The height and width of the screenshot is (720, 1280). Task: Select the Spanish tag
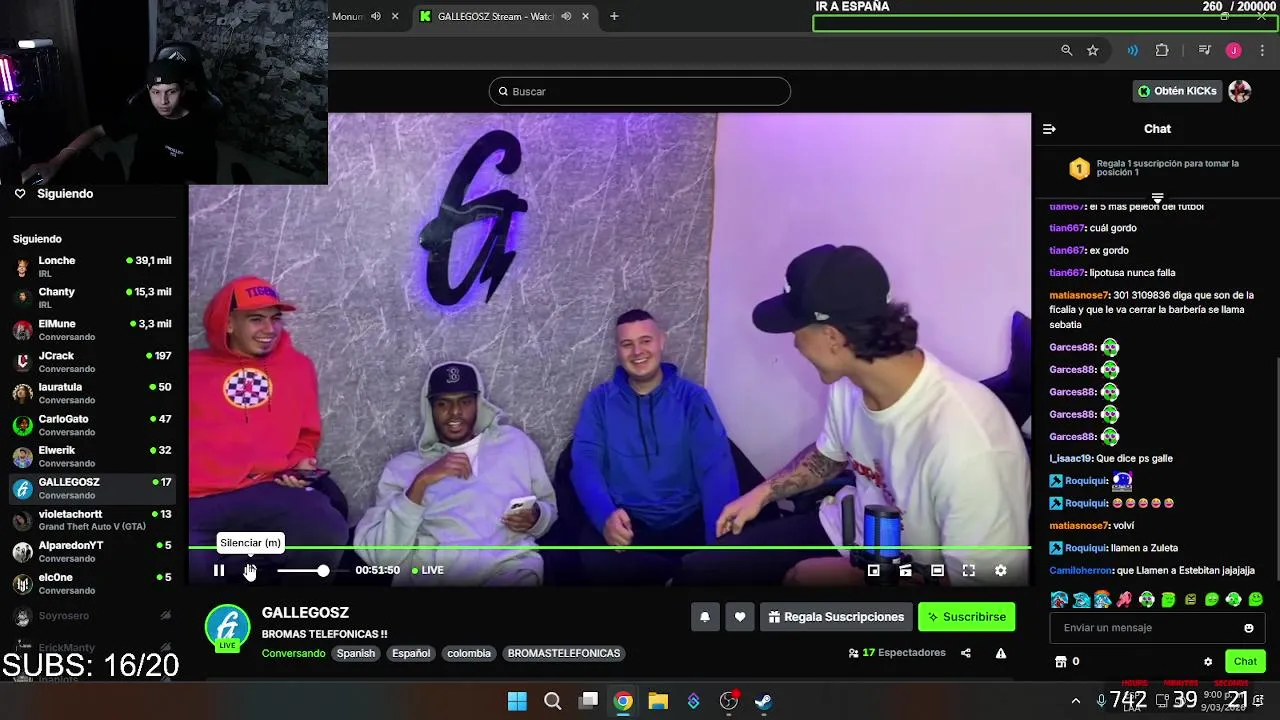[x=356, y=653]
